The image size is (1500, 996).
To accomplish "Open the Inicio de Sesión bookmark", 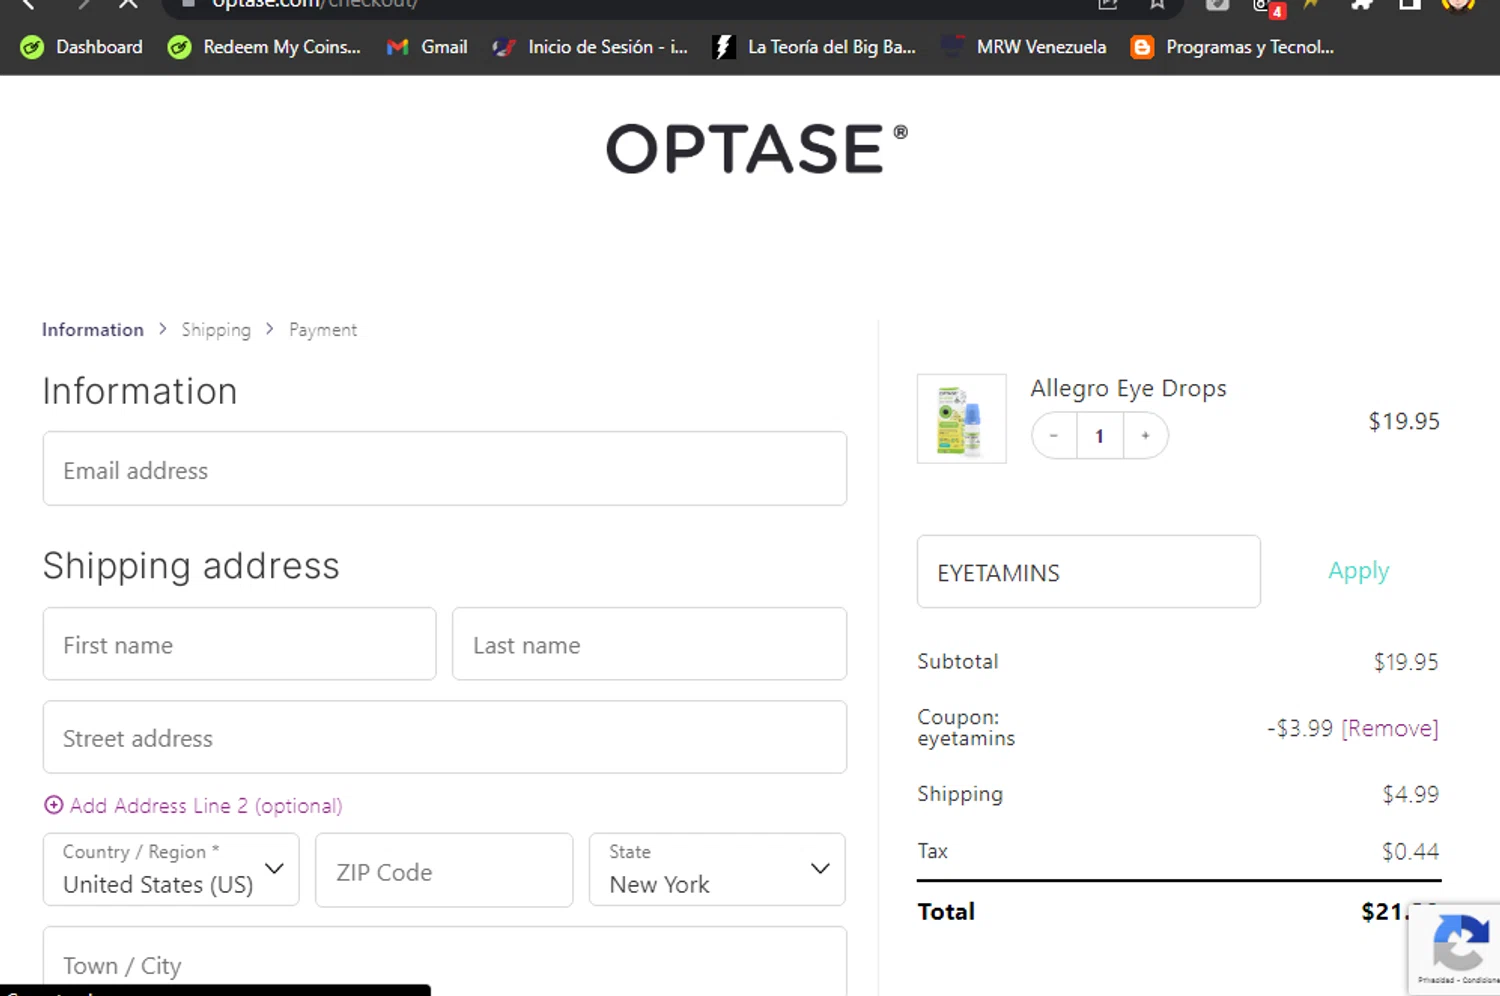I will (x=590, y=47).
